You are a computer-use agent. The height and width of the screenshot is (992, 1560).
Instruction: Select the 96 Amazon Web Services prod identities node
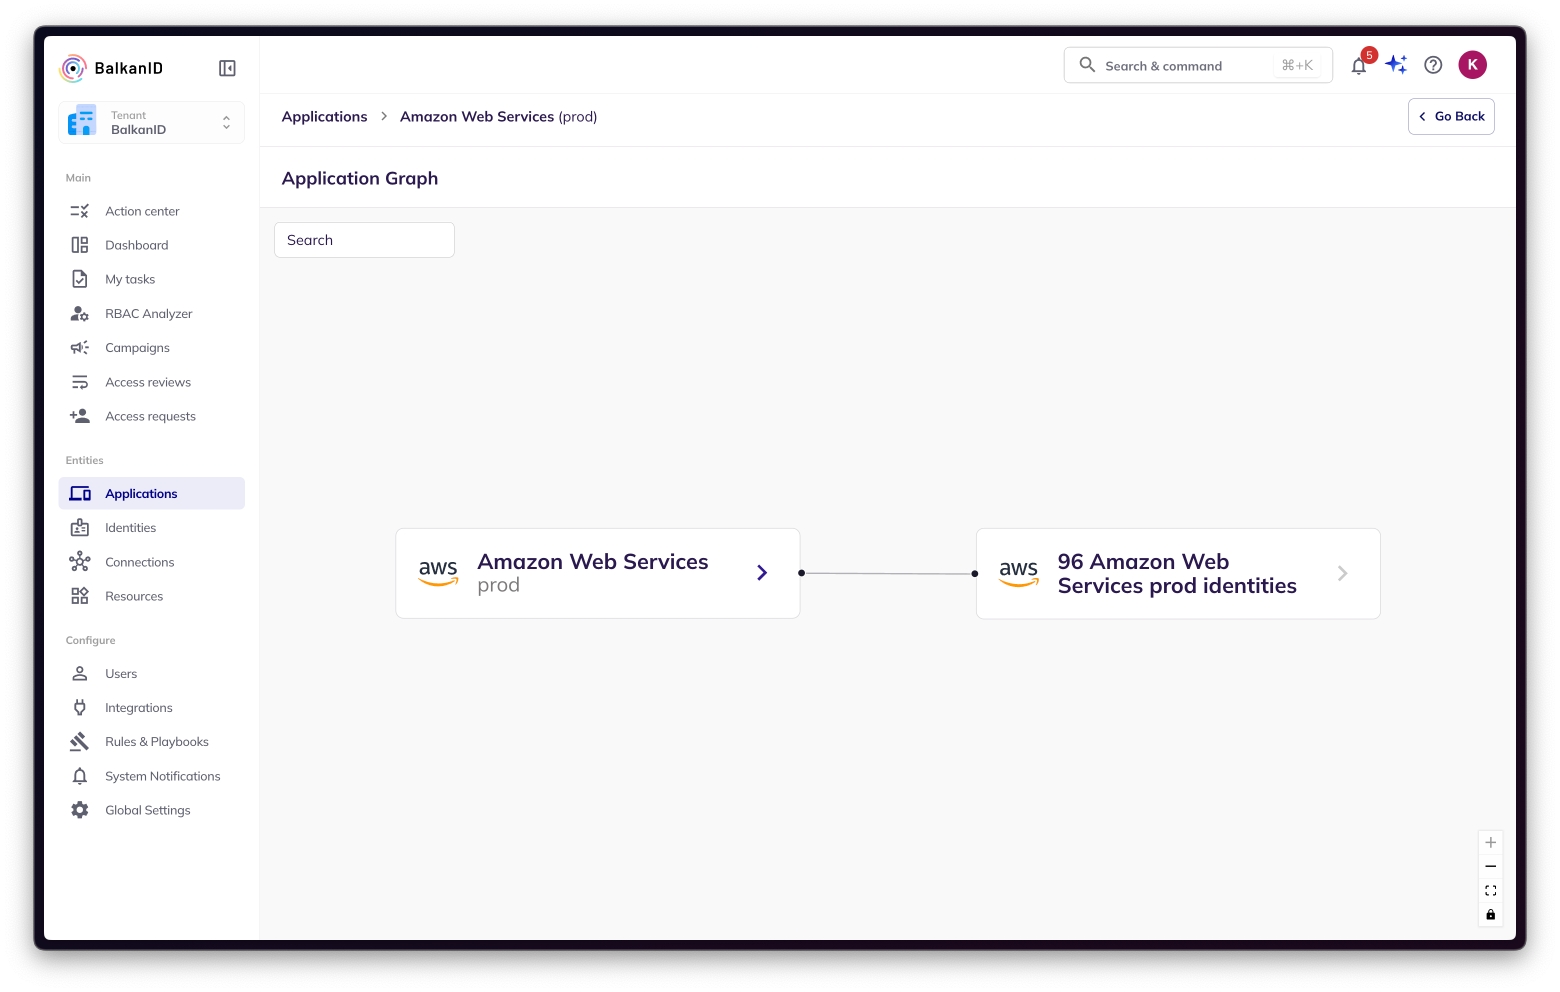(x=1178, y=574)
